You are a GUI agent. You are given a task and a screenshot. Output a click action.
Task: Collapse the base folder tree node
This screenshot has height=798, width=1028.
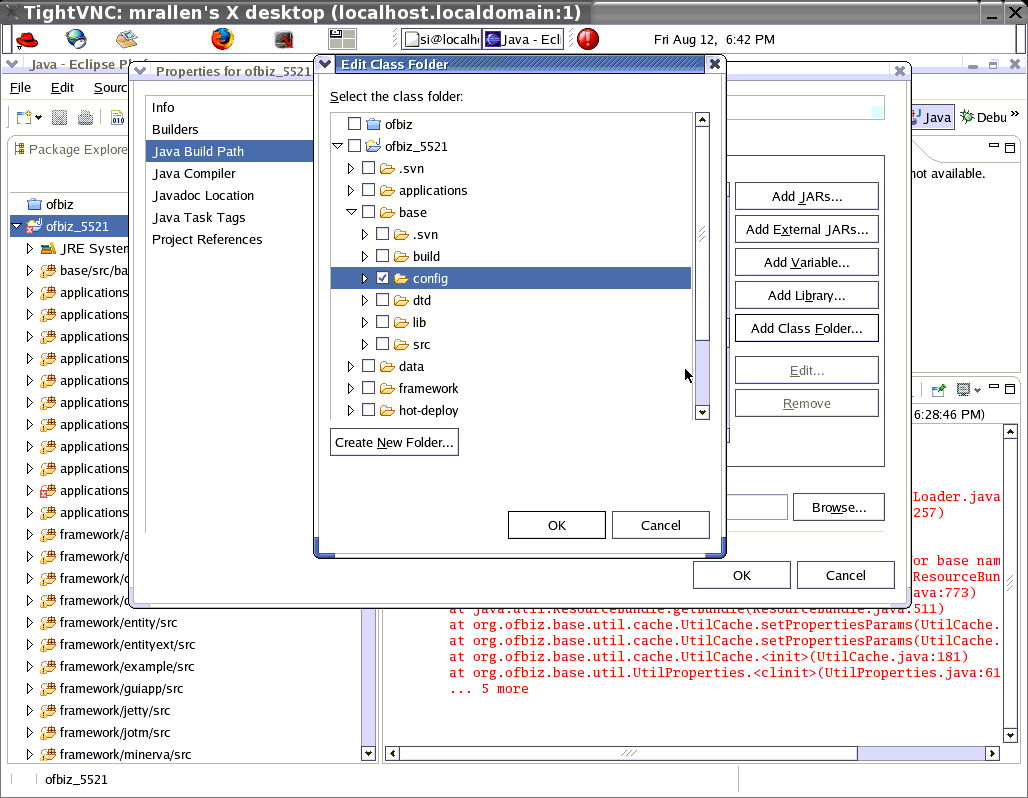tap(351, 213)
